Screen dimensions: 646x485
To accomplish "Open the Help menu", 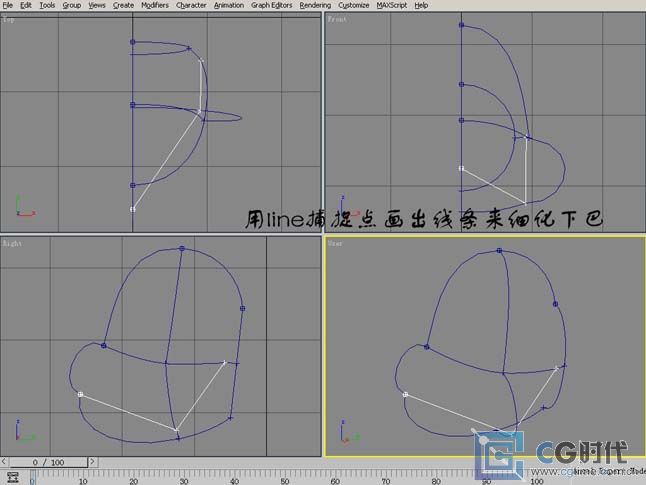I will (421, 5).
